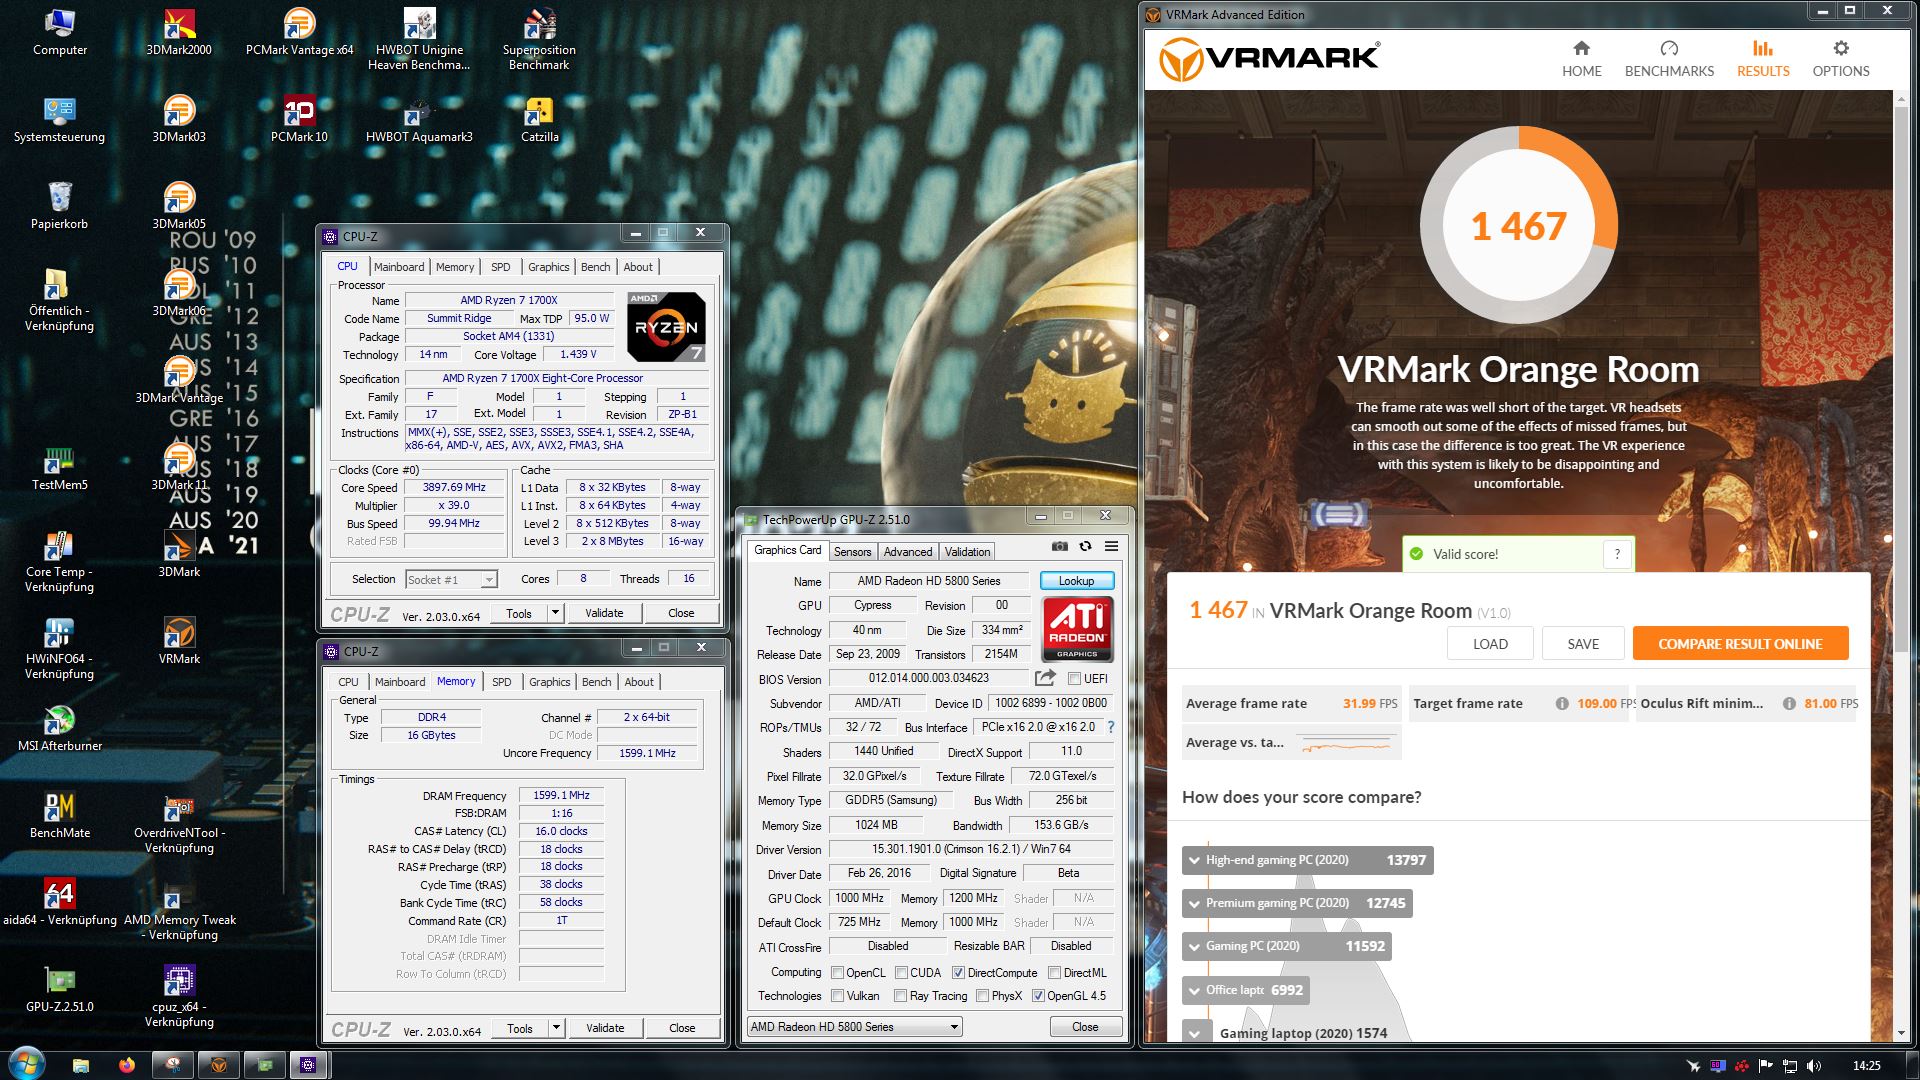The width and height of the screenshot is (1920, 1080).
Task: Click Close button in GPU-Z window
Action: [1085, 1027]
